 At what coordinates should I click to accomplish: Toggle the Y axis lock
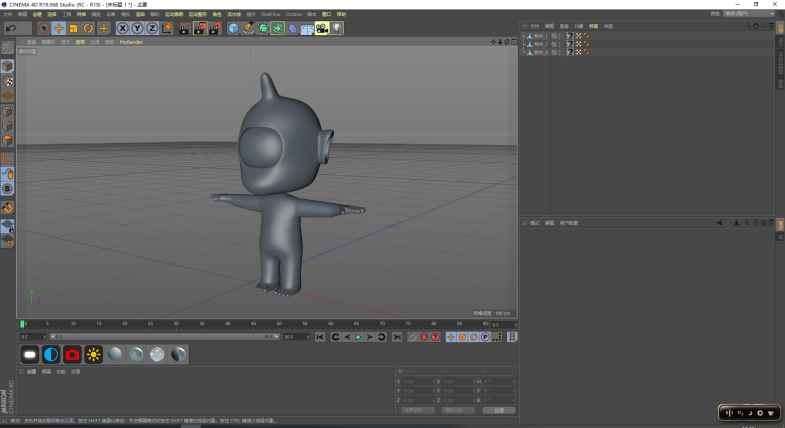[x=137, y=28]
